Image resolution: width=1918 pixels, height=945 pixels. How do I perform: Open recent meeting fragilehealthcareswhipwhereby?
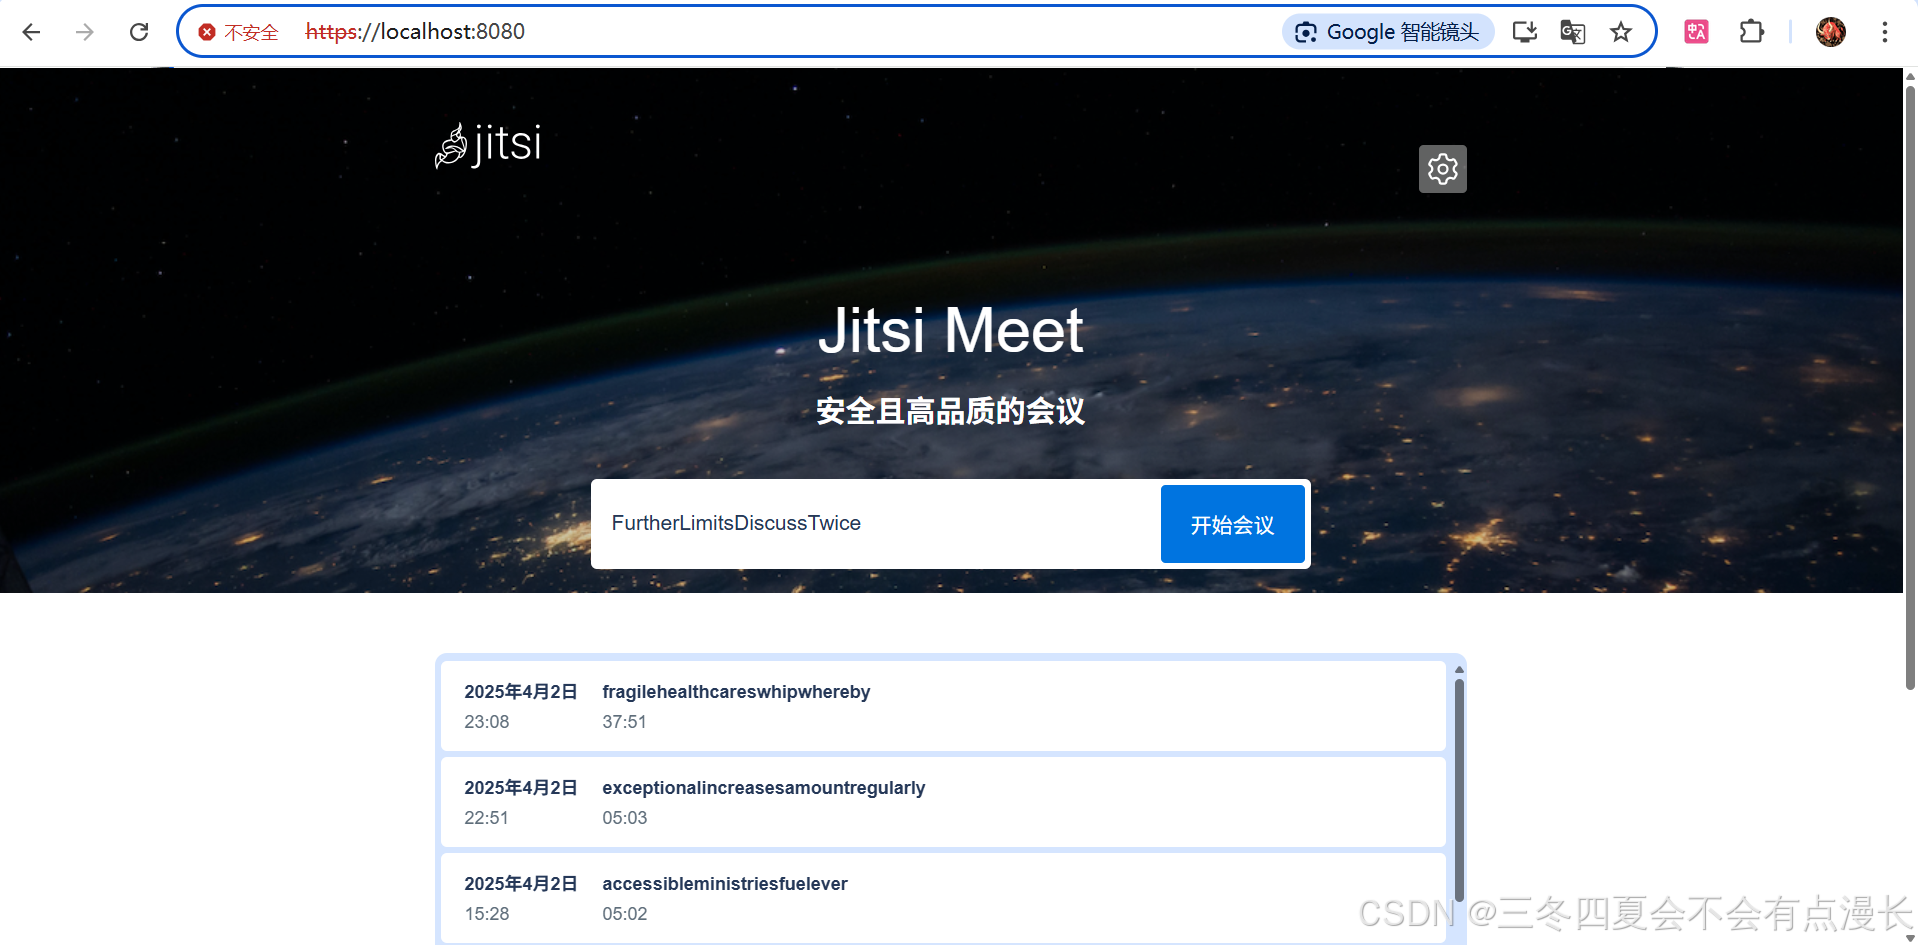point(943,706)
